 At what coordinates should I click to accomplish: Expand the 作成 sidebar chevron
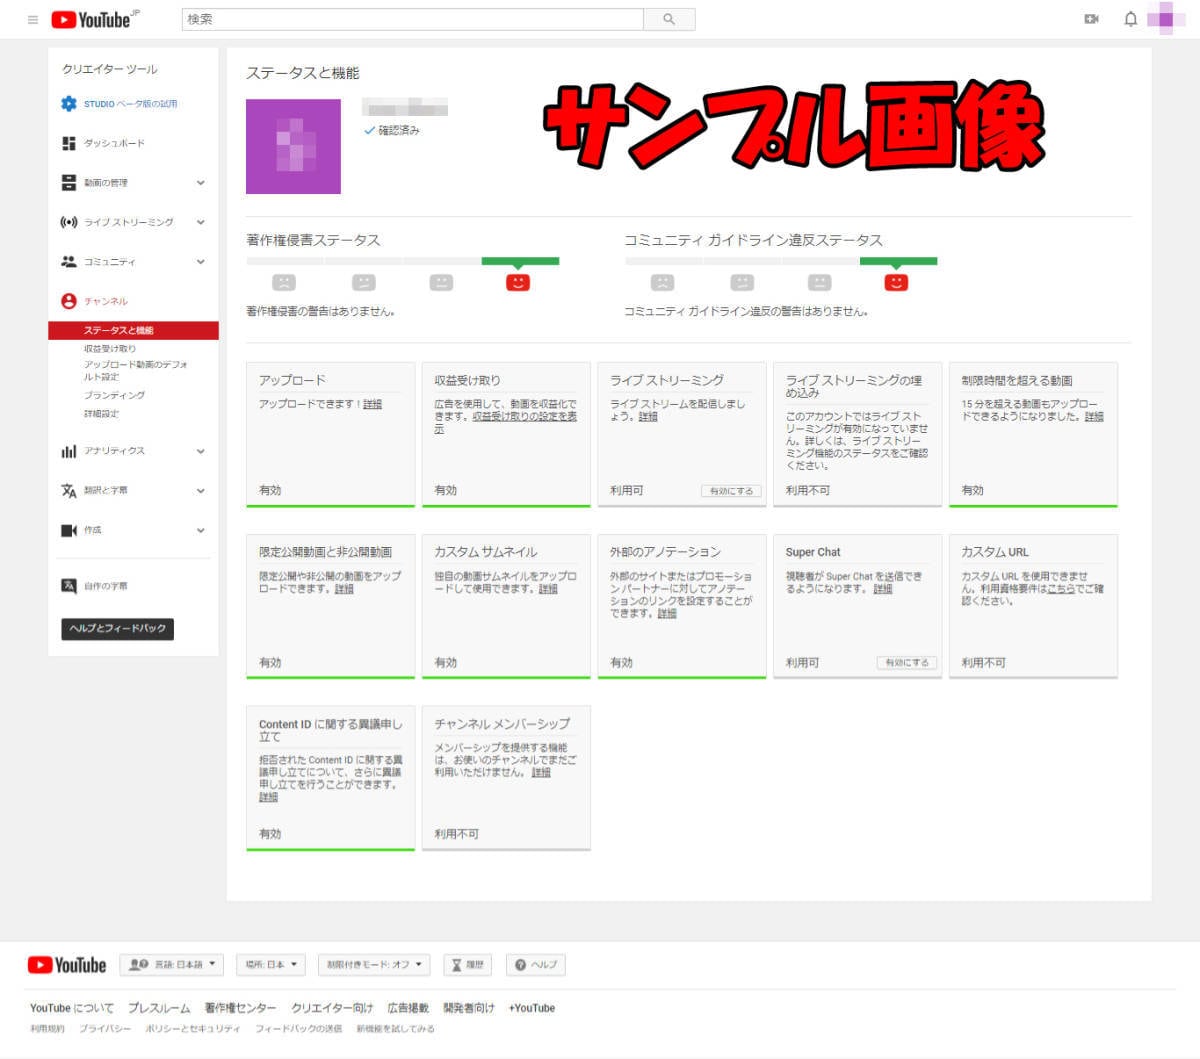200,530
